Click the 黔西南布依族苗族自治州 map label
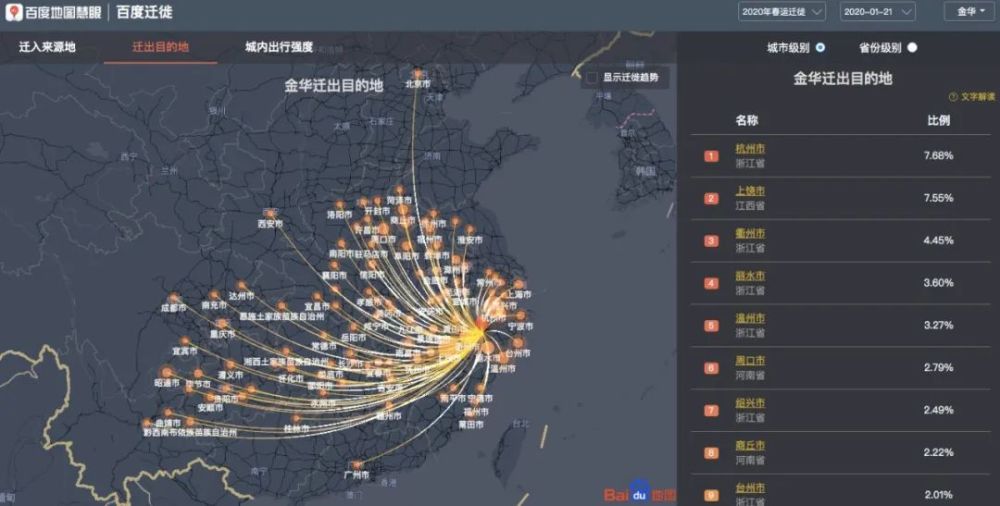Viewport: 1000px width, 506px height. [190, 433]
